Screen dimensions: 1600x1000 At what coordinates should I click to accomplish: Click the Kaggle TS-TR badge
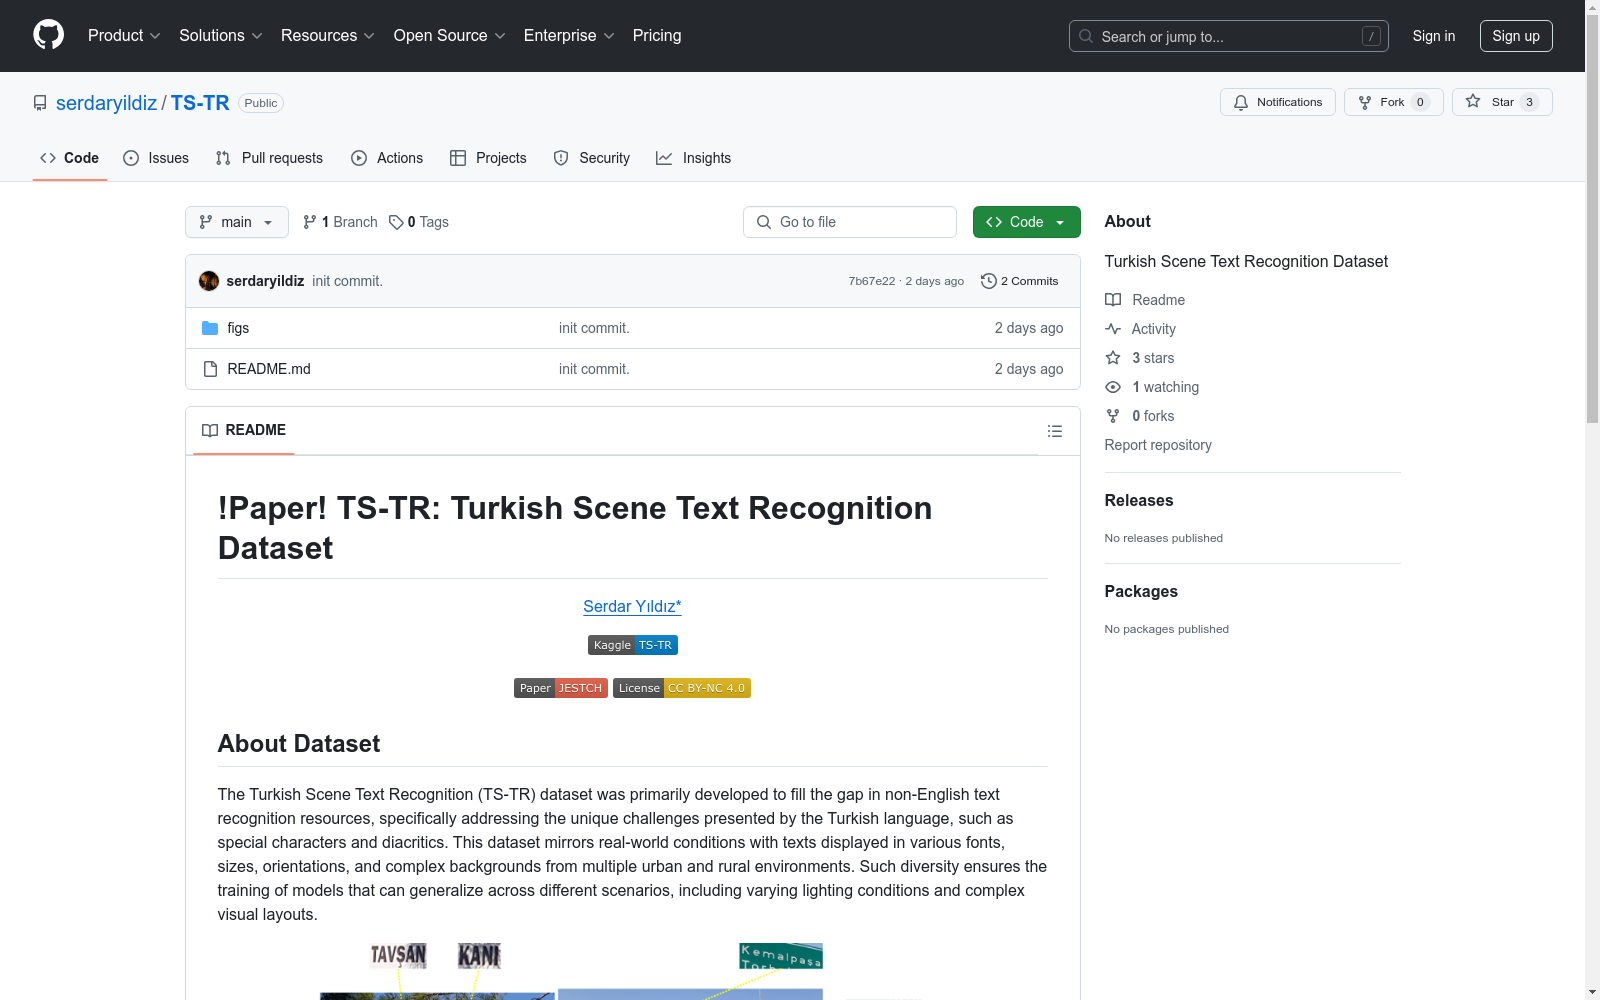pos(633,645)
